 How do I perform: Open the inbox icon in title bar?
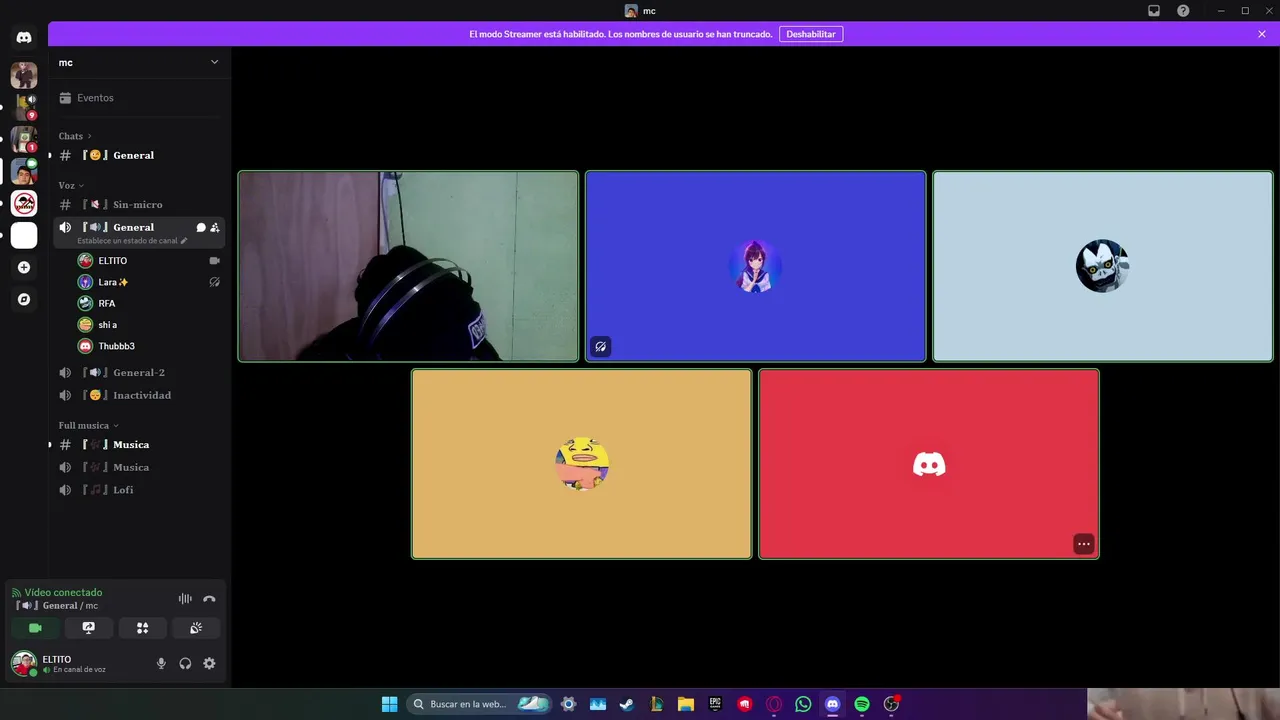point(1154,11)
